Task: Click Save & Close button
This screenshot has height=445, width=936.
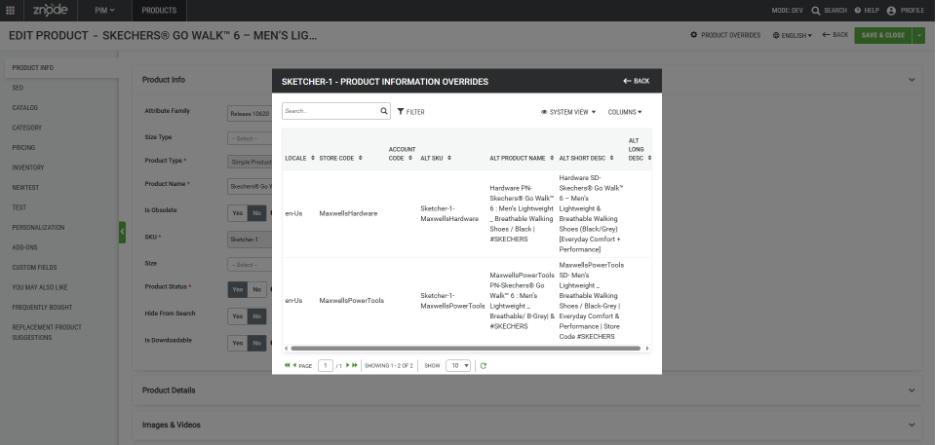Action: [883, 35]
